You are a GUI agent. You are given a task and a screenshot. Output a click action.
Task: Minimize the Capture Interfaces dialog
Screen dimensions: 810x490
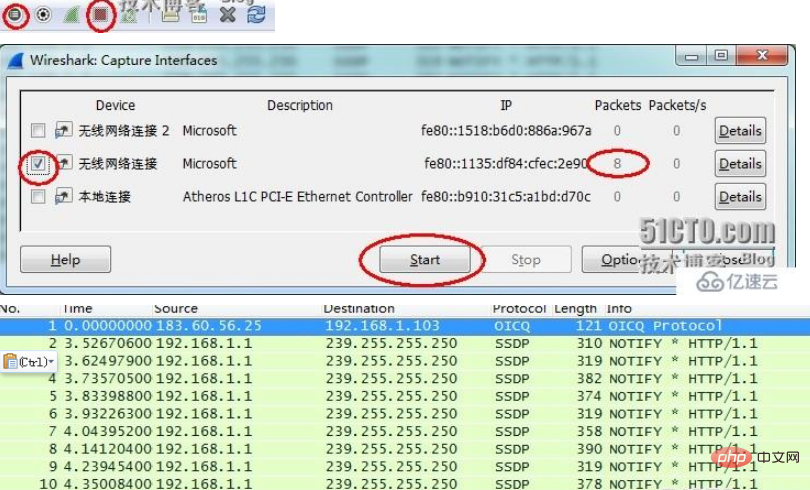click(x=692, y=56)
